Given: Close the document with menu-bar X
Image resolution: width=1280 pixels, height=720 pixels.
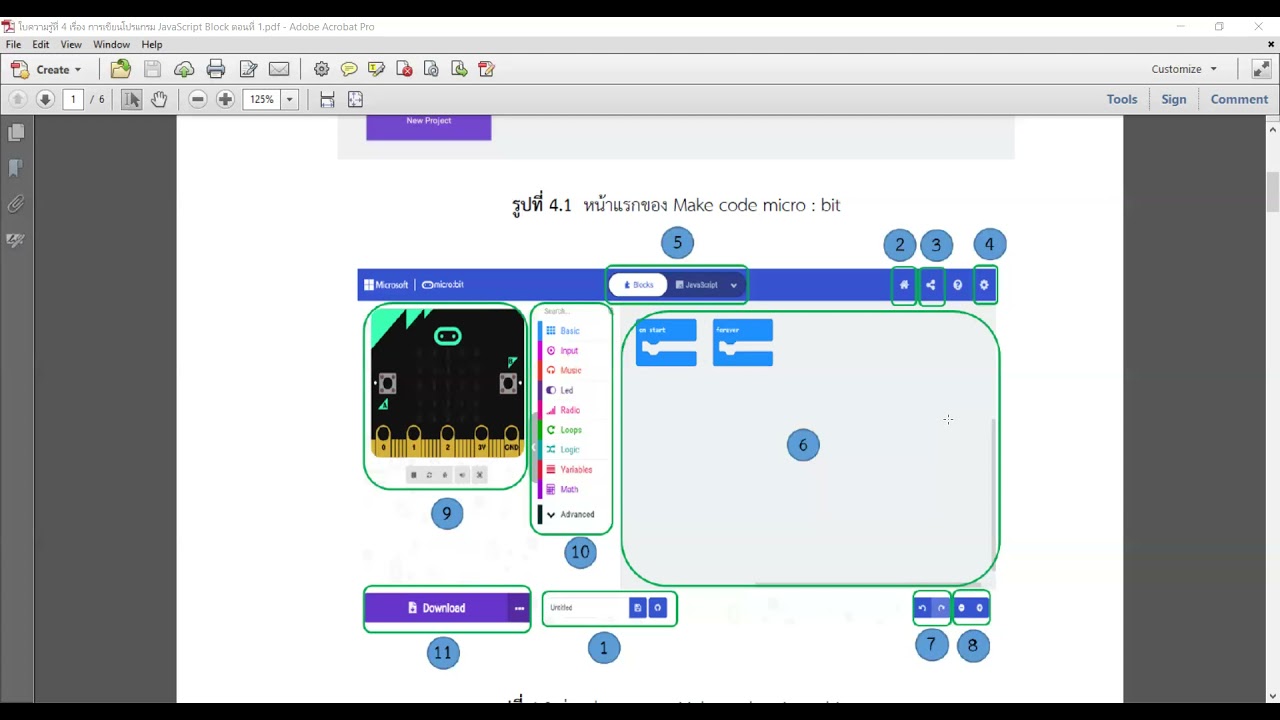Looking at the screenshot, I should tap(1272, 45).
